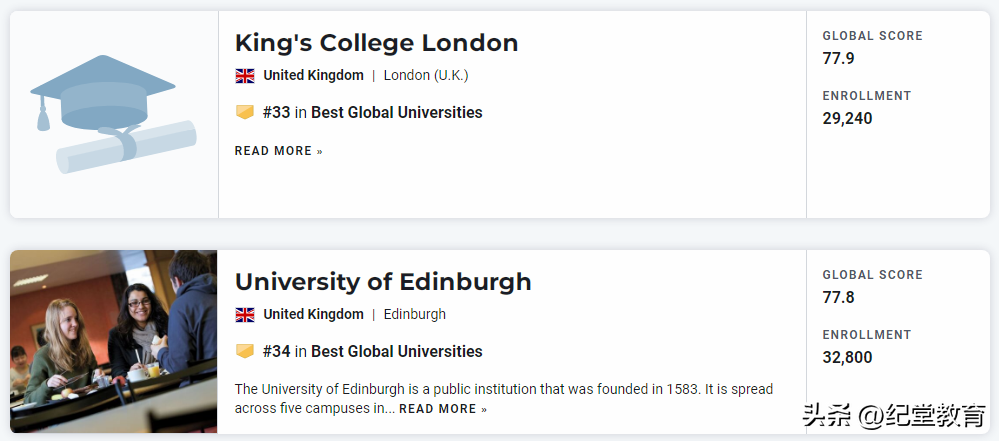Click #34 in Best Global Universities ranking
Image resolution: width=999 pixels, height=441 pixels.
372,351
